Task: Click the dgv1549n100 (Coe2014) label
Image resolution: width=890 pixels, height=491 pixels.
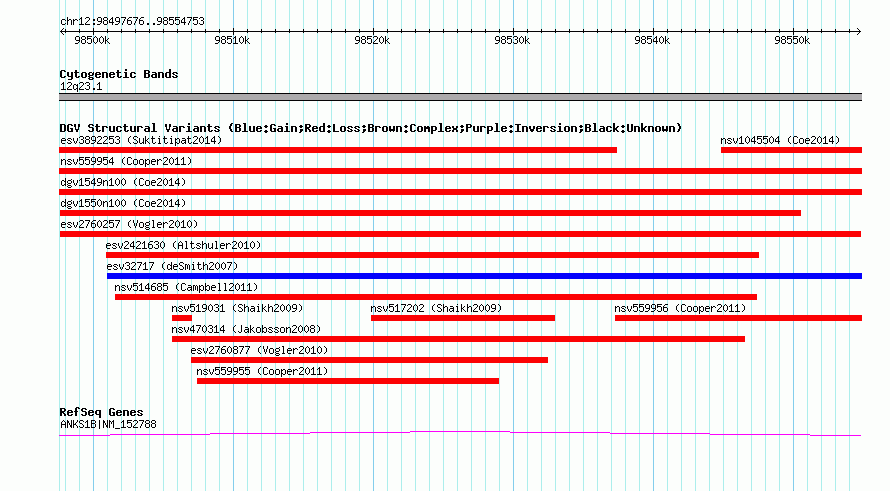Action: coord(123,182)
